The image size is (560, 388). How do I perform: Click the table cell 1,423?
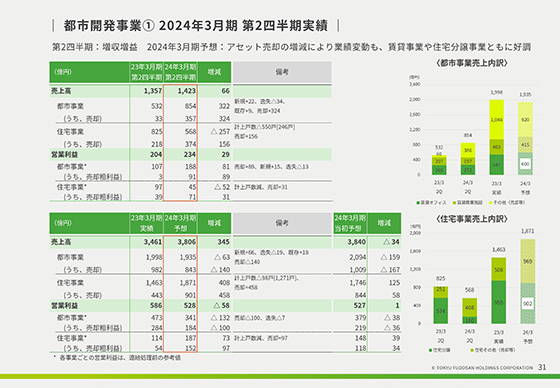coord(186,91)
